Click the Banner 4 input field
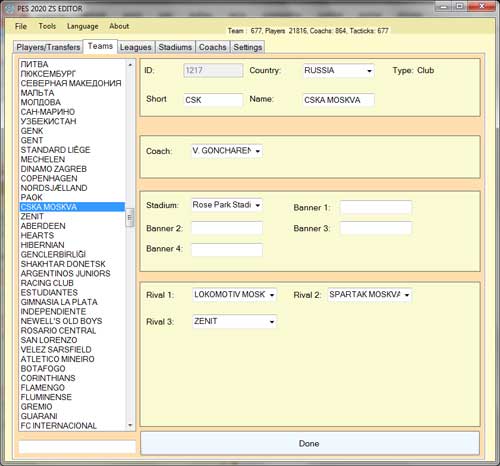The width and height of the screenshot is (500, 466). 227,249
